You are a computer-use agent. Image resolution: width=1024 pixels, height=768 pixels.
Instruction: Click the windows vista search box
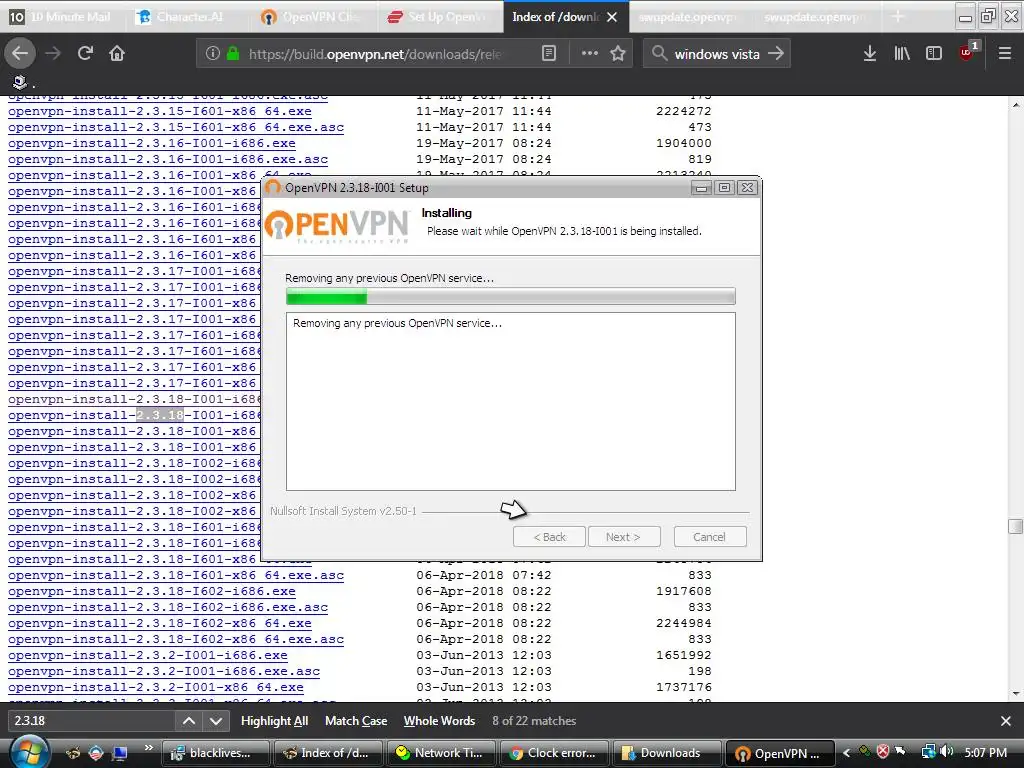coord(717,54)
